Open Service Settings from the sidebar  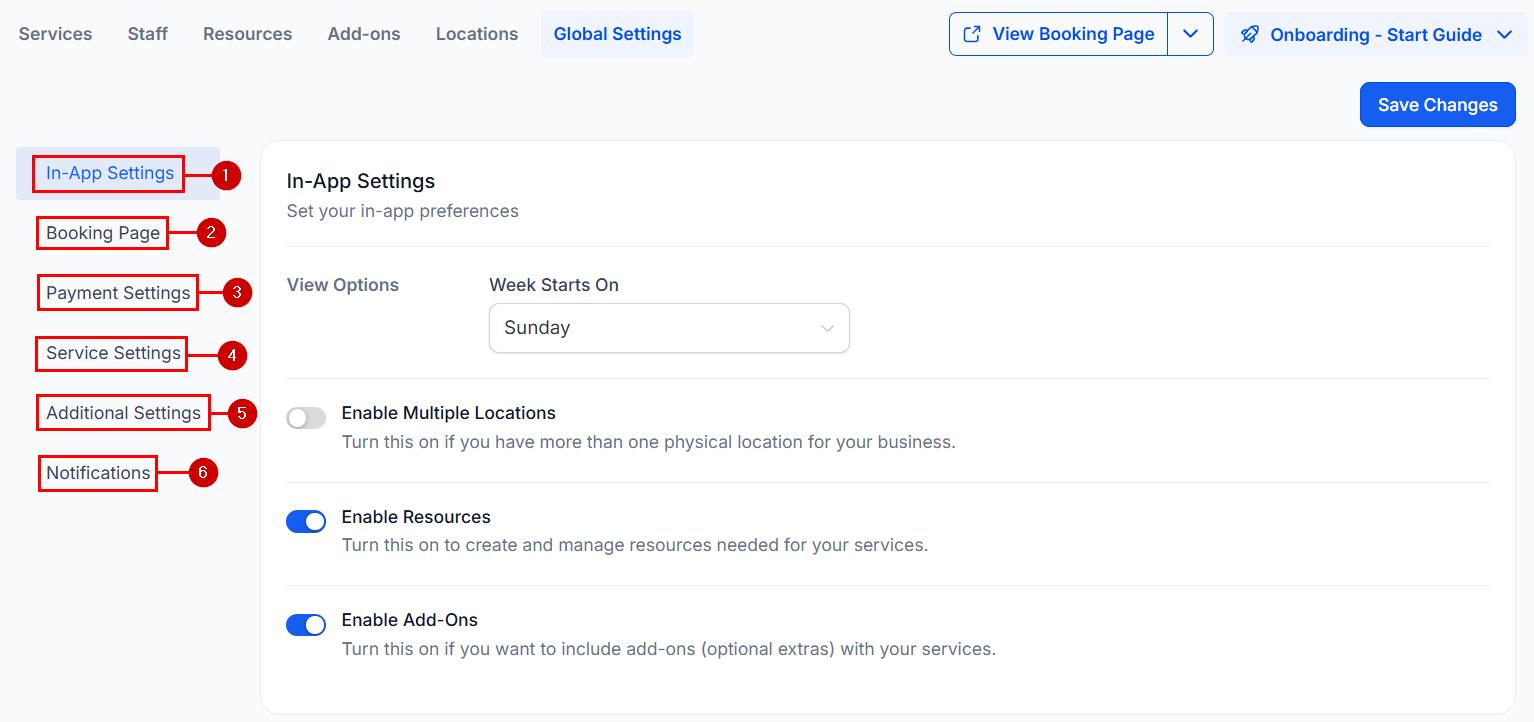(x=111, y=353)
